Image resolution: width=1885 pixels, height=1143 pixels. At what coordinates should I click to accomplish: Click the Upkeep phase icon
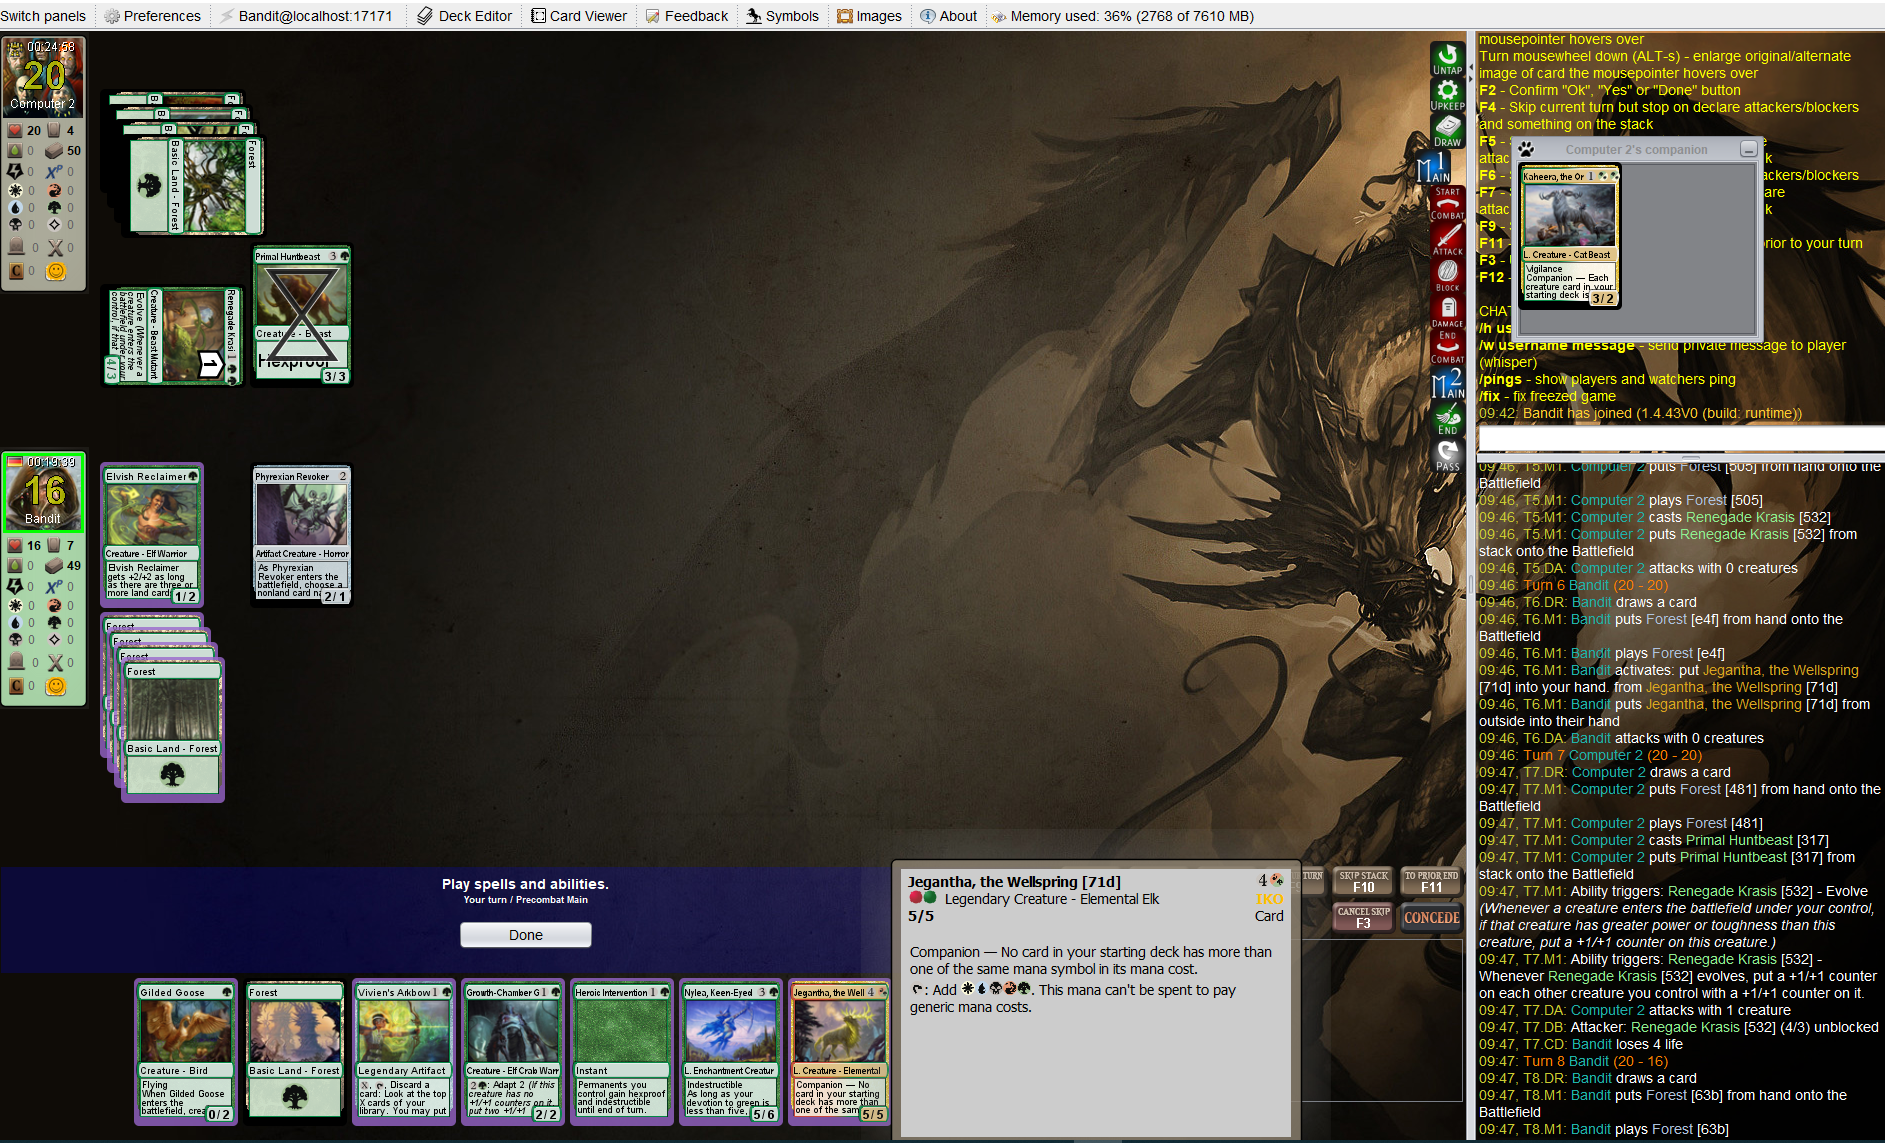pyautogui.click(x=1447, y=94)
